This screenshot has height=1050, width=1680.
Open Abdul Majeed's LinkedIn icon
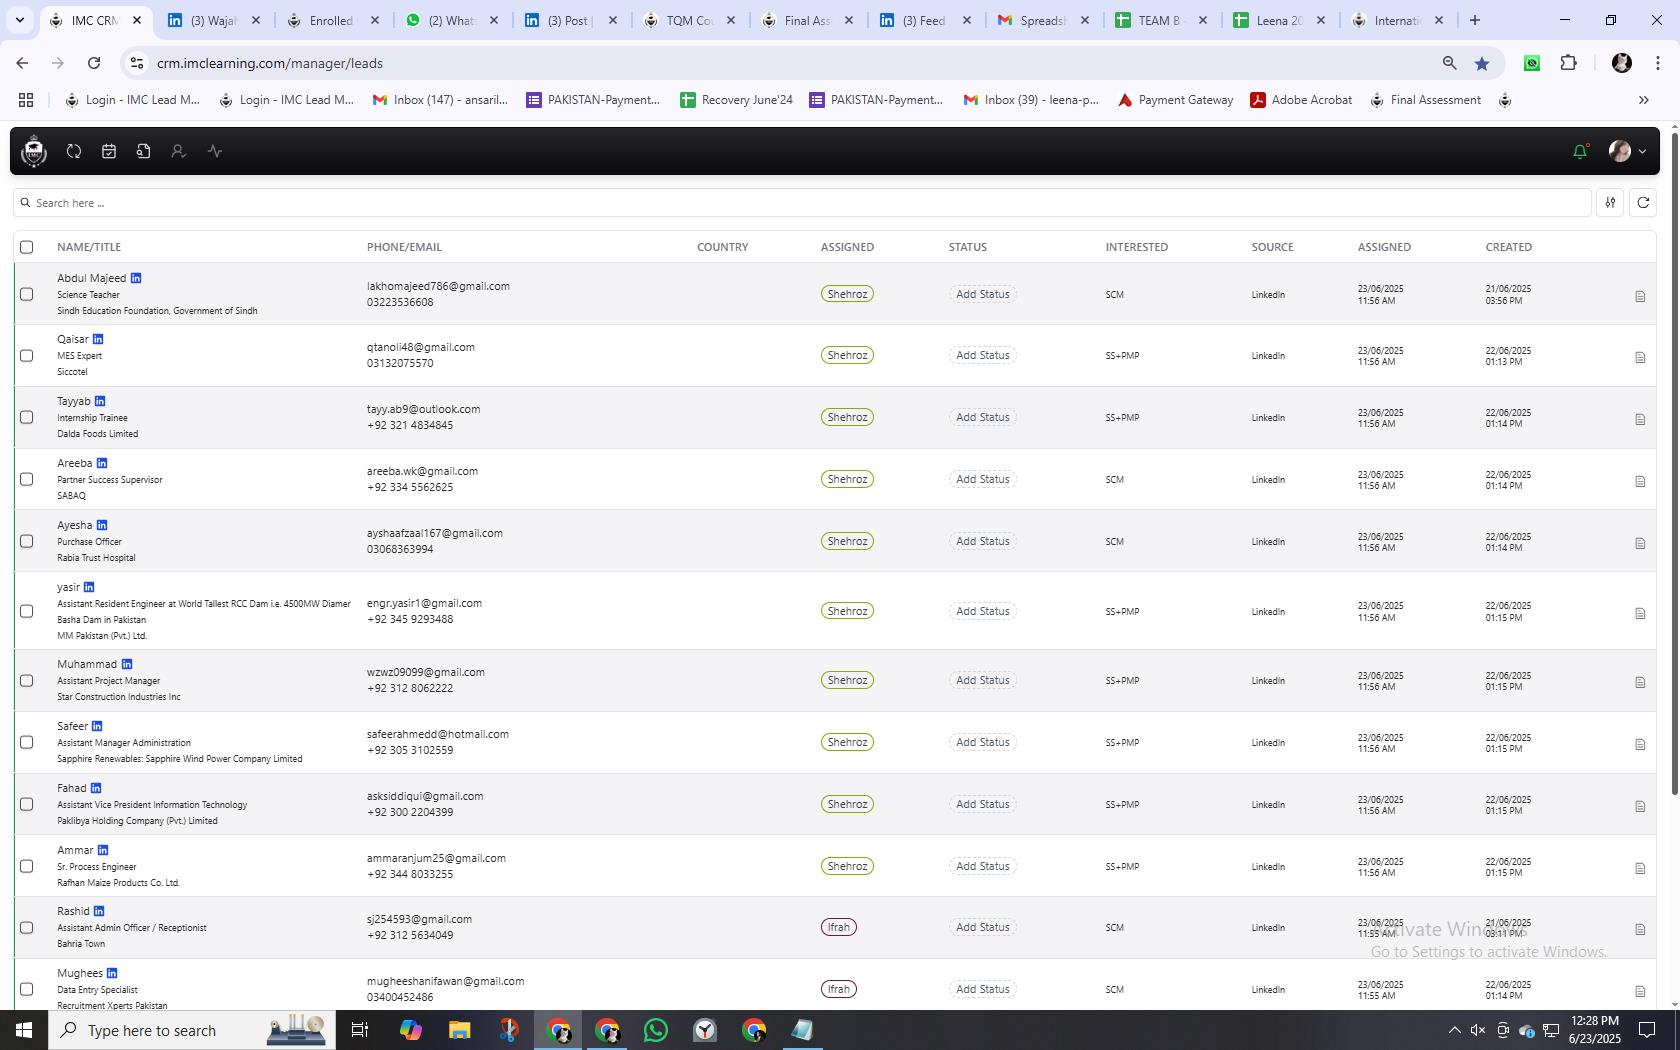click(136, 278)
